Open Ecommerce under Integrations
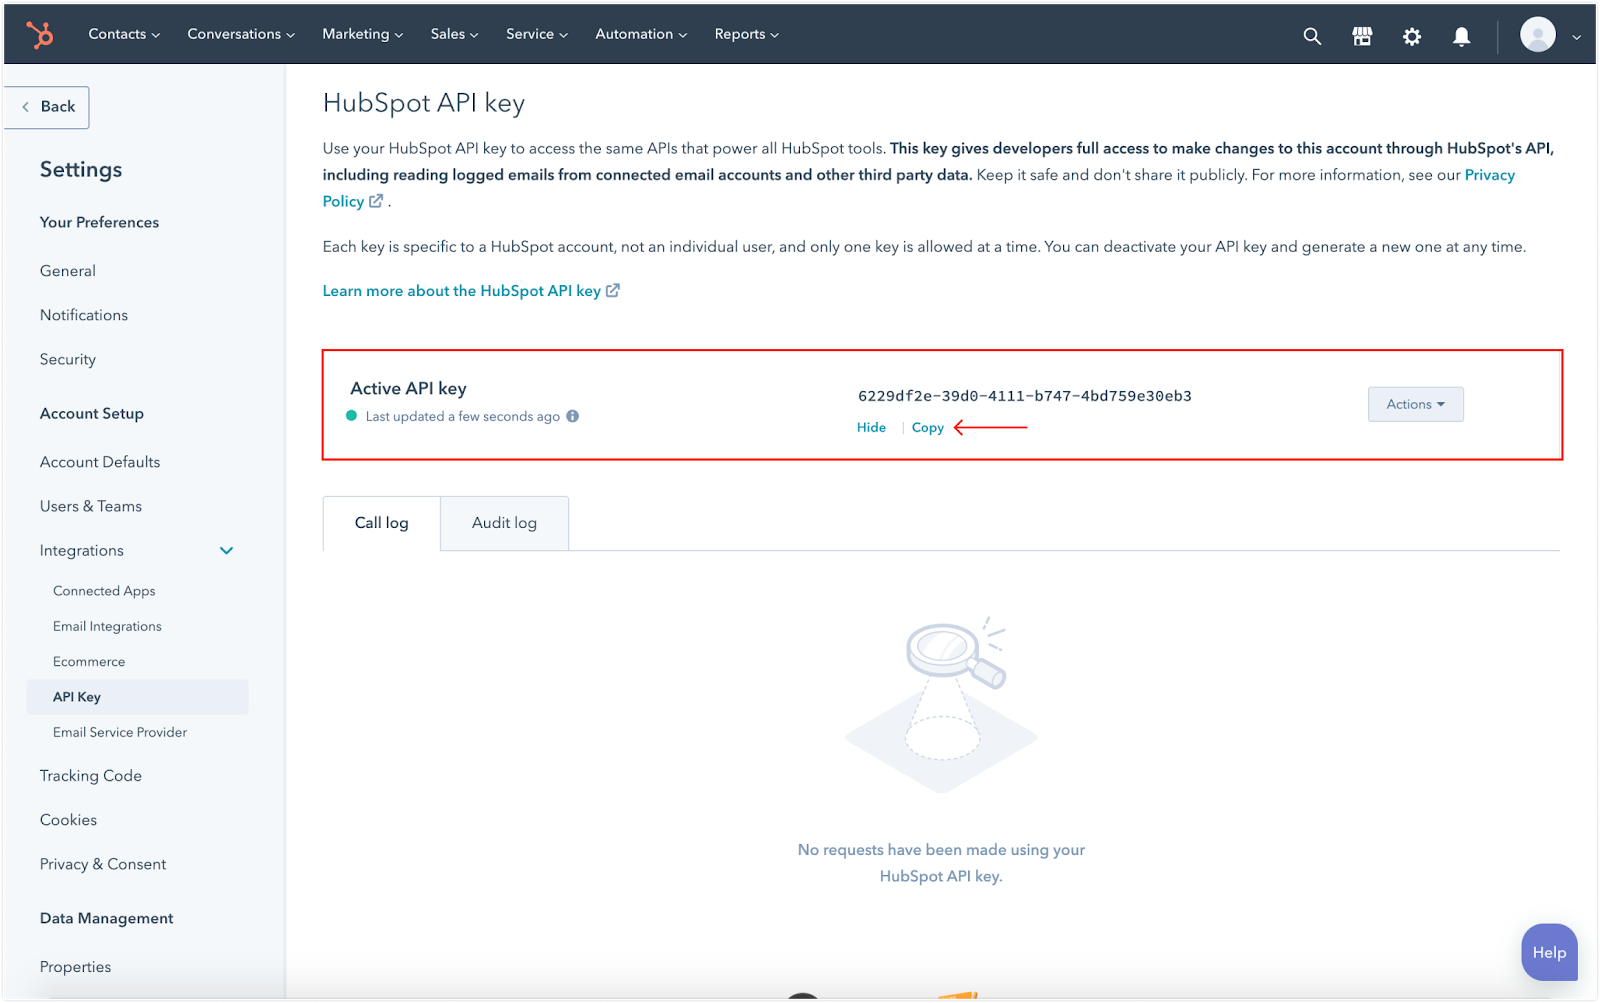The image size is (1600, 1003). tap(89, 662)
